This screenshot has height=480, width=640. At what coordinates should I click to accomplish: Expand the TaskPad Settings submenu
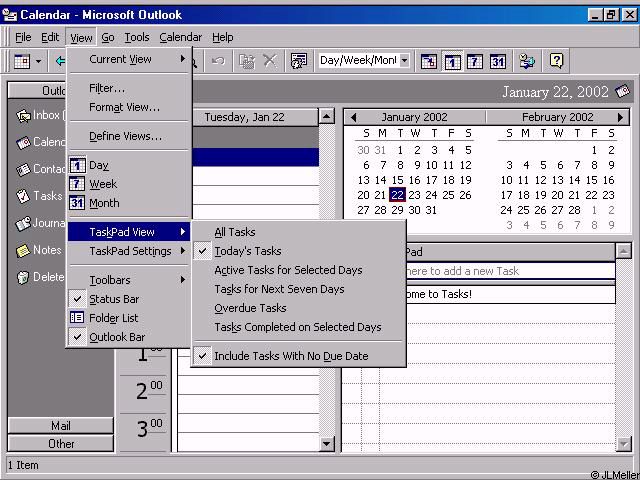point(129,251)
